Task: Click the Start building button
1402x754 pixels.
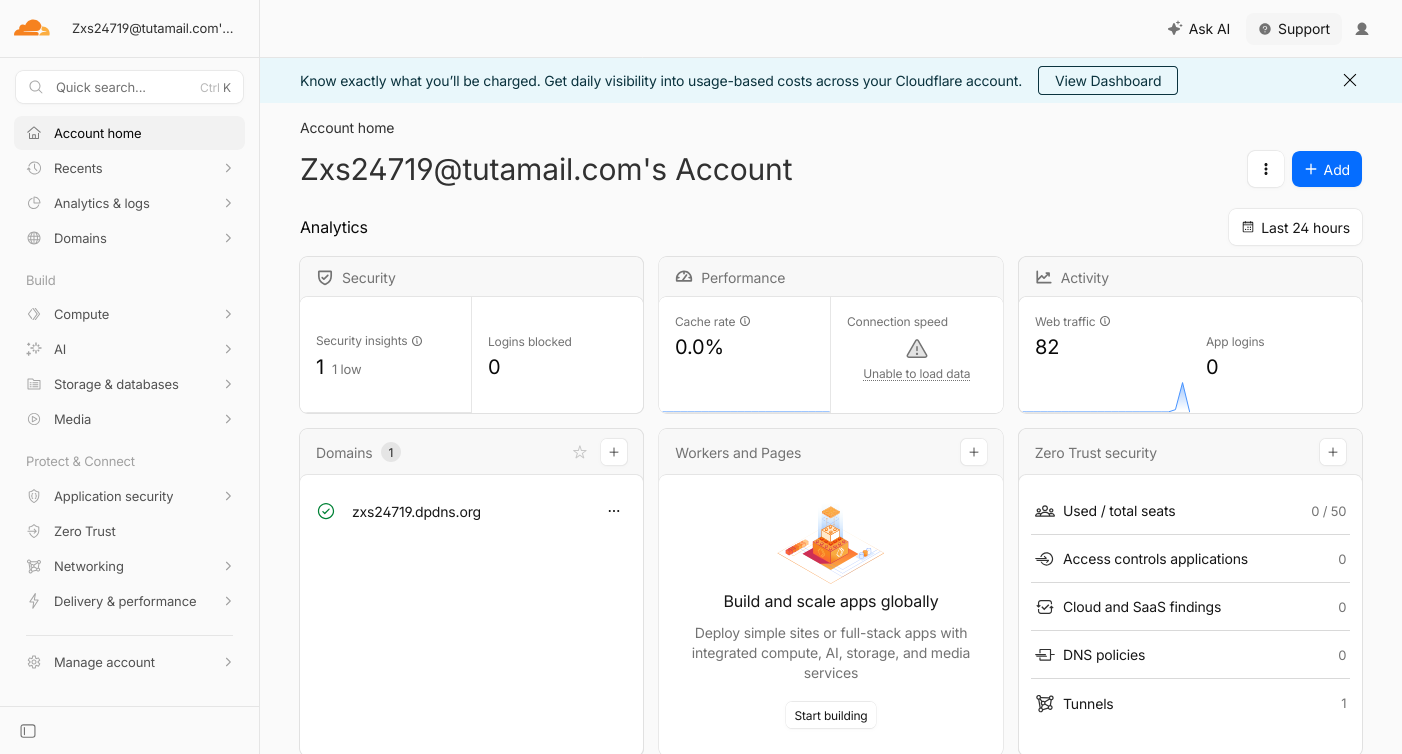Action: [831, 715]
